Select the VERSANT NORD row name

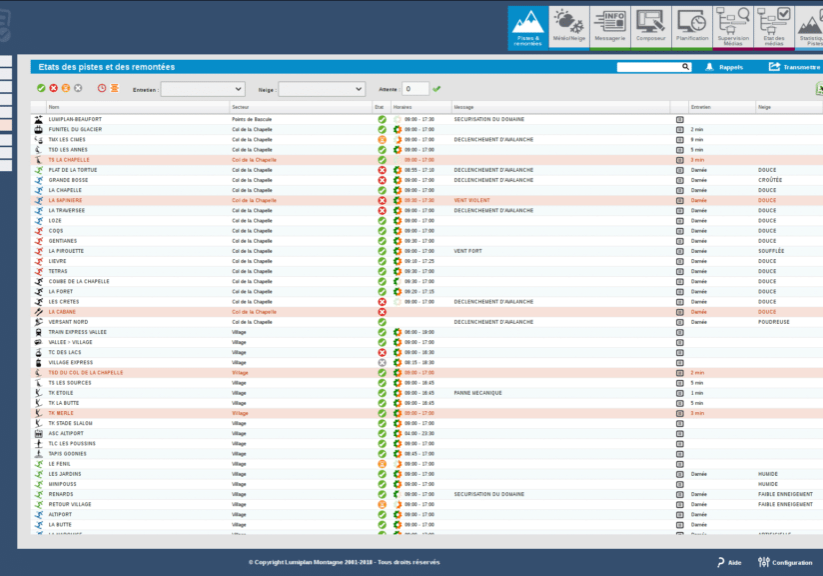click(x=68, y=322)
